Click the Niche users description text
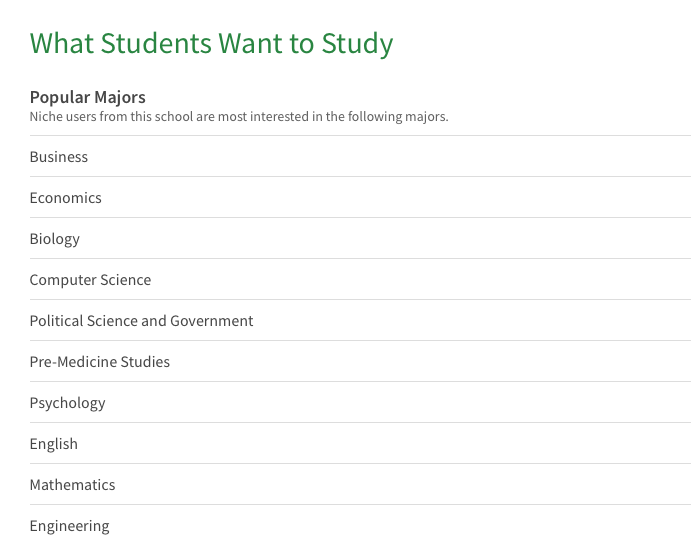691x545 pixels. click(239, 117)
